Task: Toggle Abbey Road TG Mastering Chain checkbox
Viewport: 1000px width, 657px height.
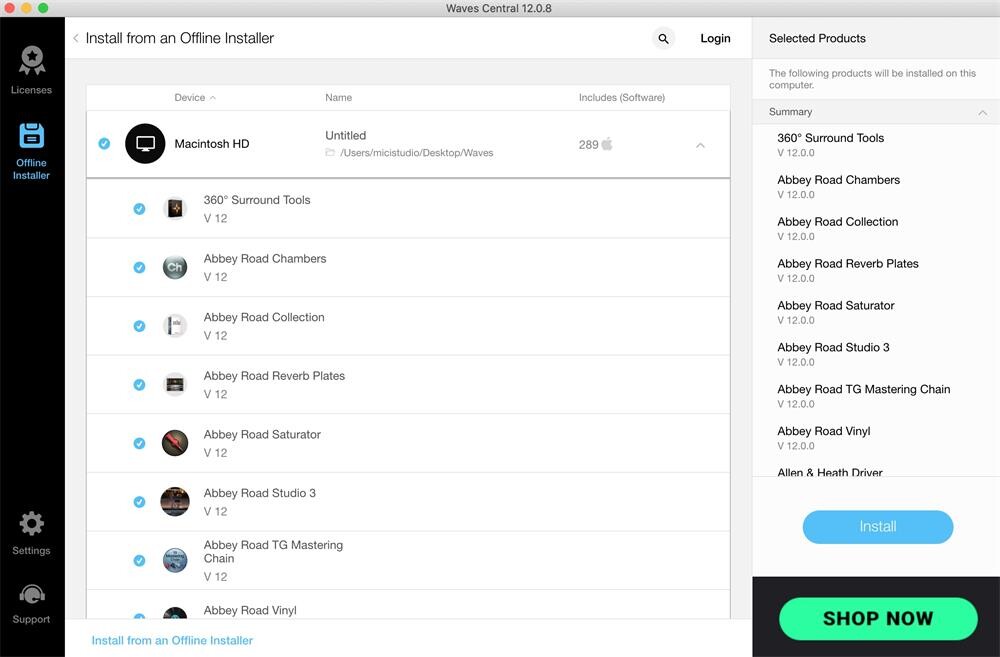Action: pyautogui.click(x=139, y=561)
